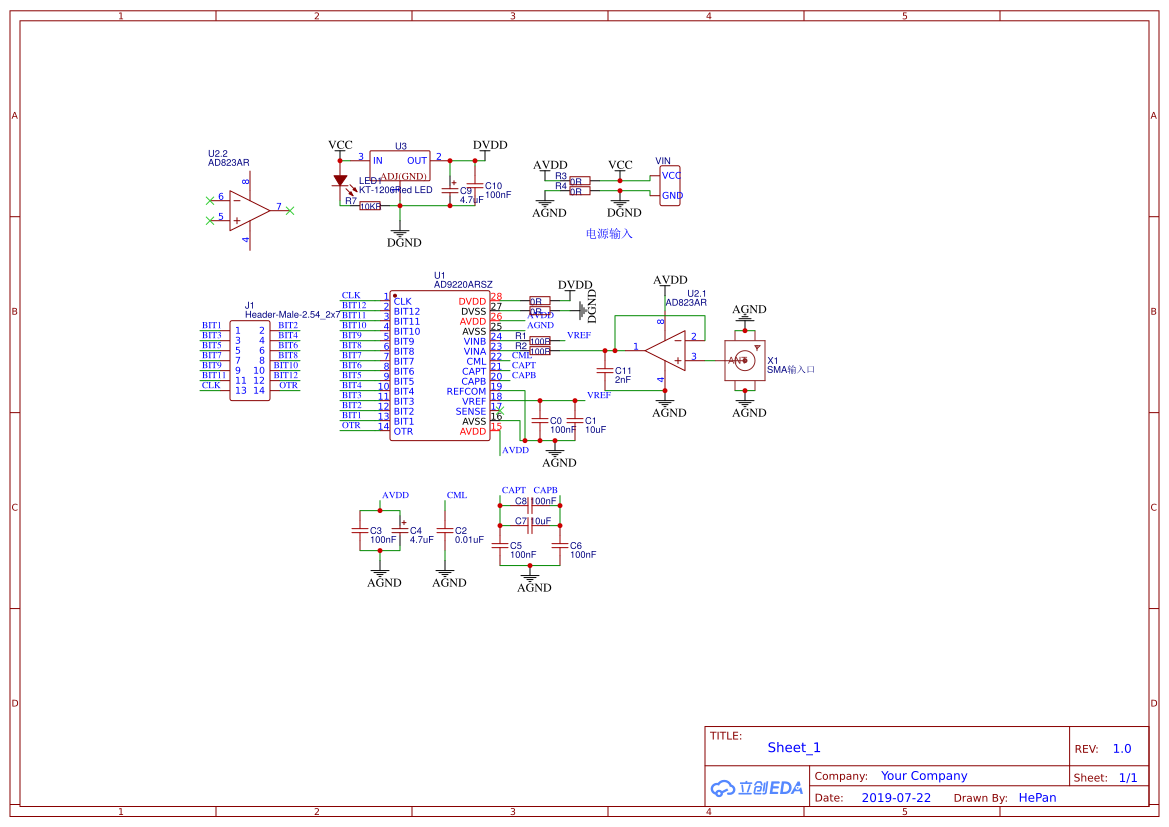
Task: Select the C11 capacitor symbol
Action: (x=605, y=371)
